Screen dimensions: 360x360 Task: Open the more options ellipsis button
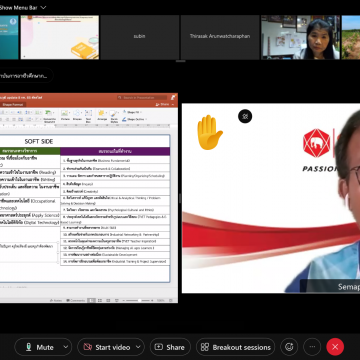[312, 347]
